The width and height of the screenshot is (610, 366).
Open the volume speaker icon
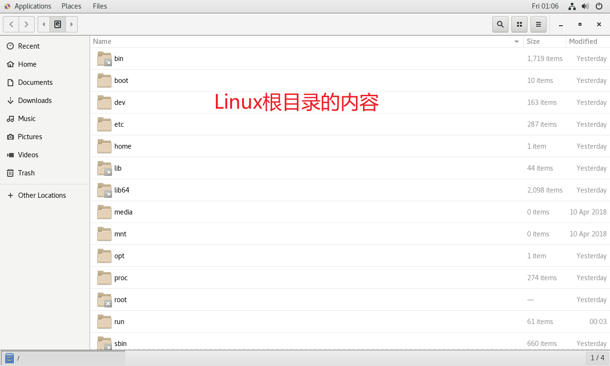[585, 6]
